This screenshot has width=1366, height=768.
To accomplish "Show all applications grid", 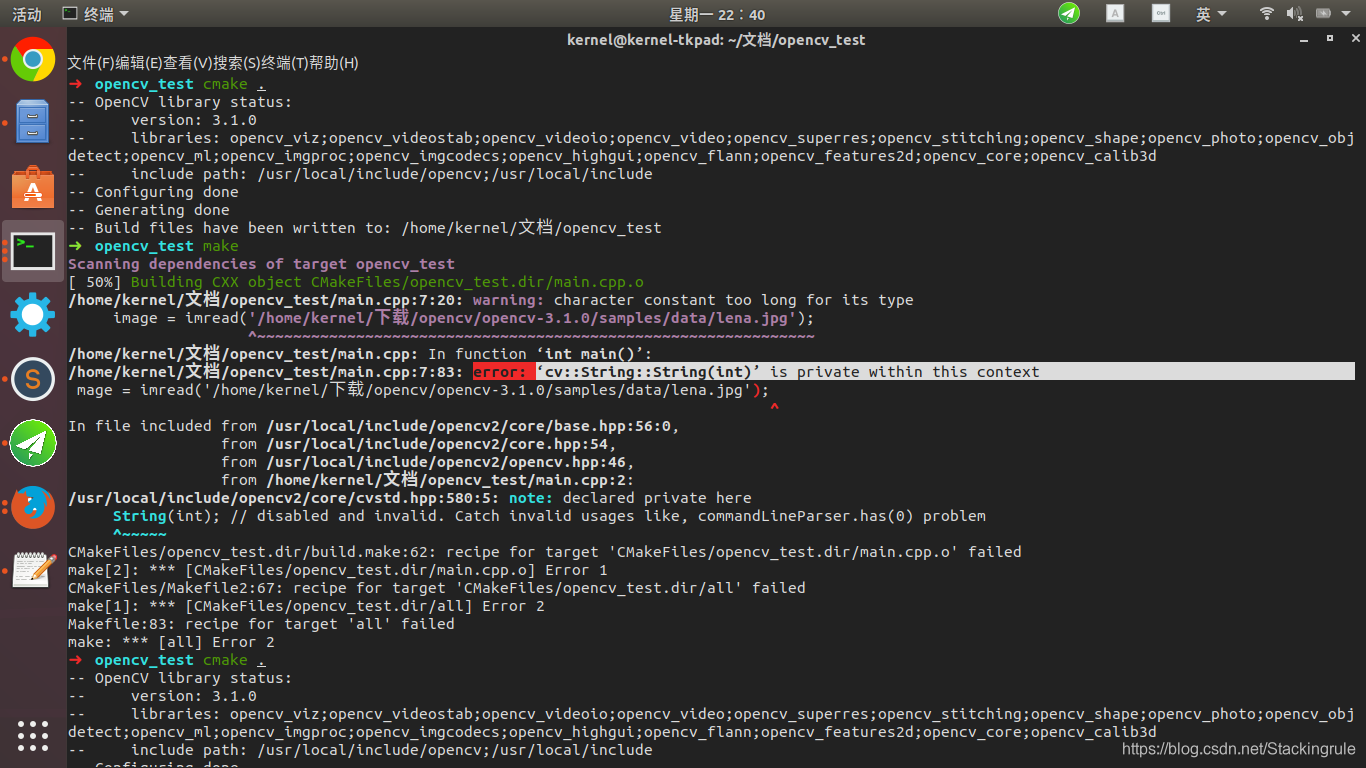I will [x=33, y=734].
